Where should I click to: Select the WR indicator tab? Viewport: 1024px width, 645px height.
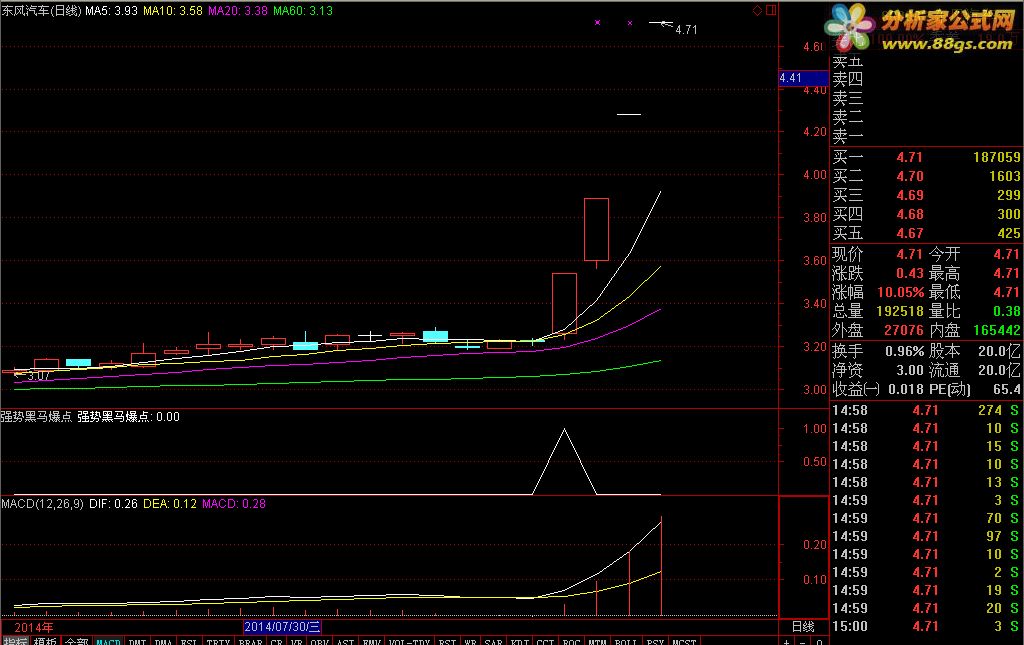pyautogui.click(x=470, y=642)
